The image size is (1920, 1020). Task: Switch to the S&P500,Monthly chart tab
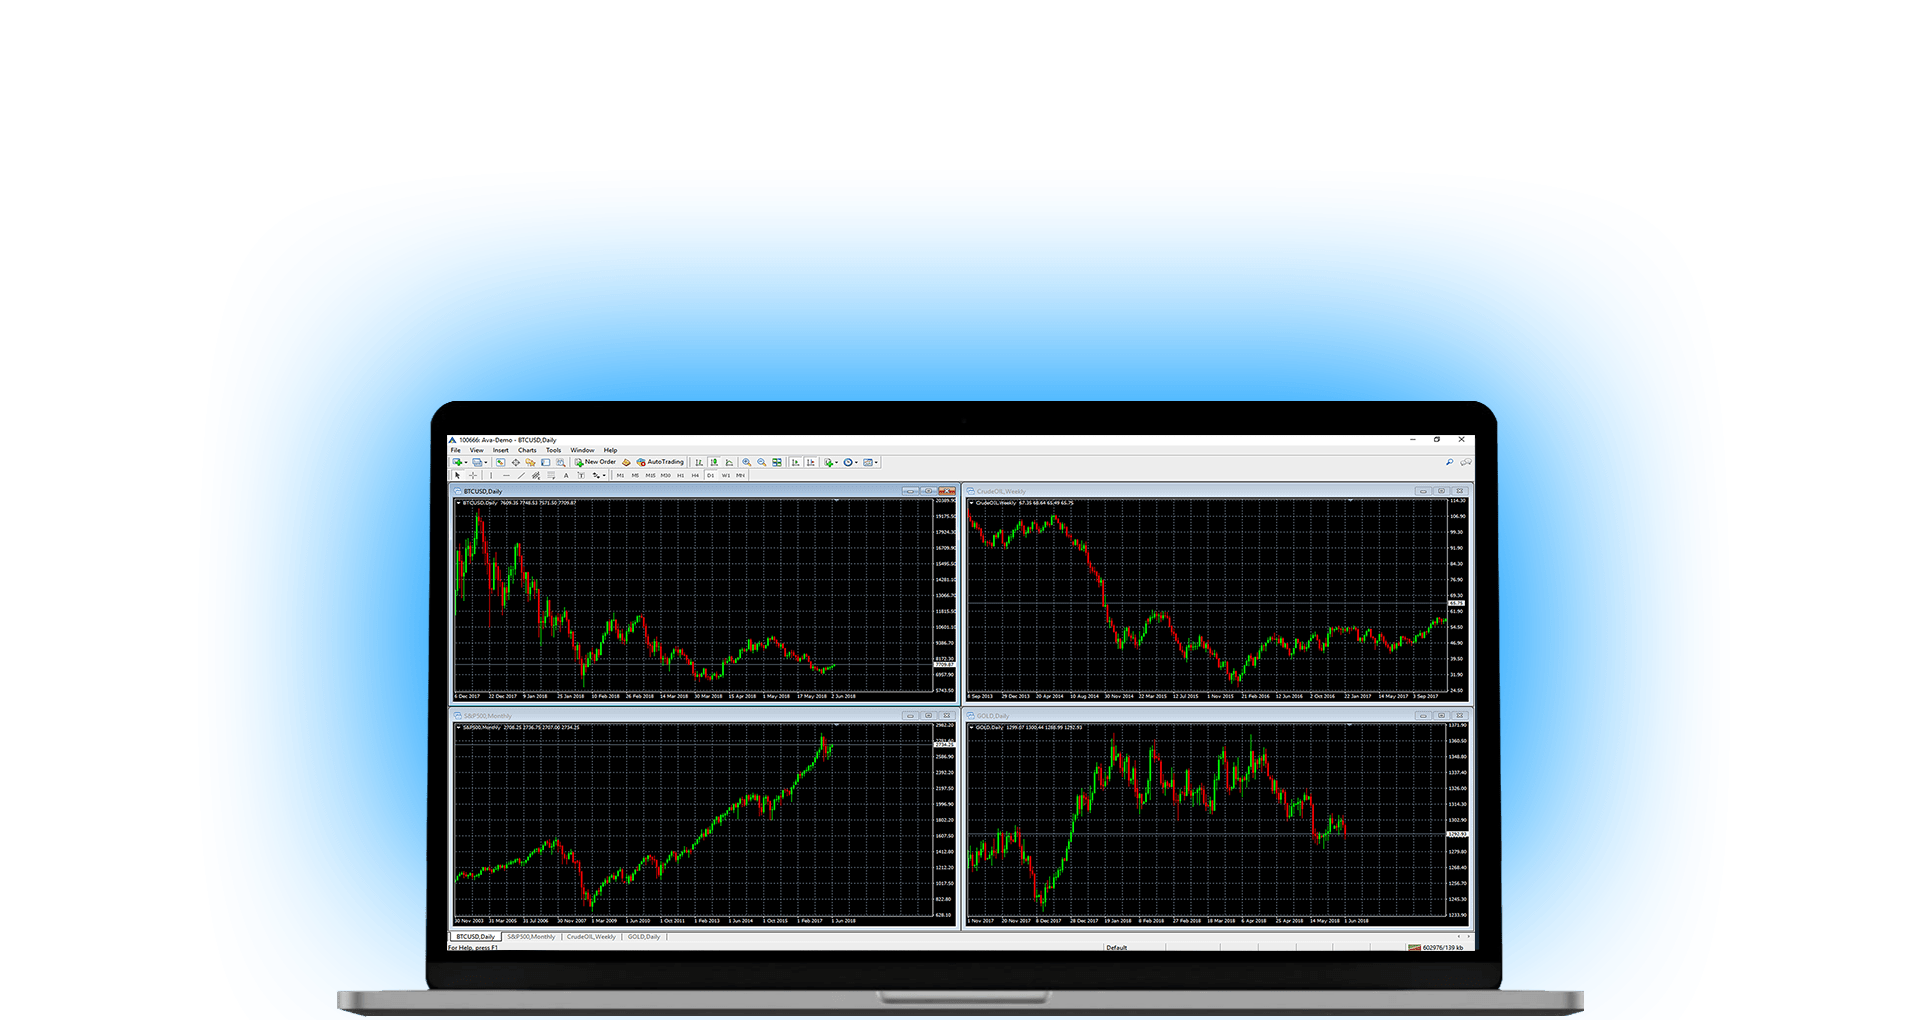[x=531, y=937]
